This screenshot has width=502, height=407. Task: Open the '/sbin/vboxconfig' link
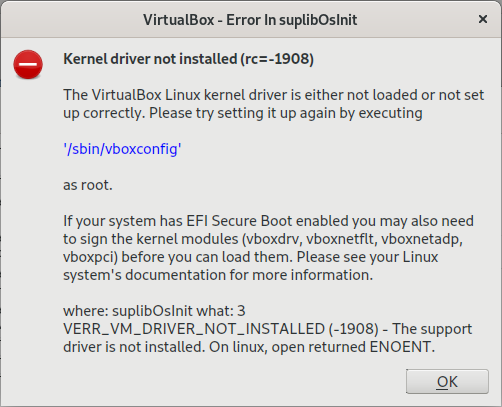[x=122, y=149]
